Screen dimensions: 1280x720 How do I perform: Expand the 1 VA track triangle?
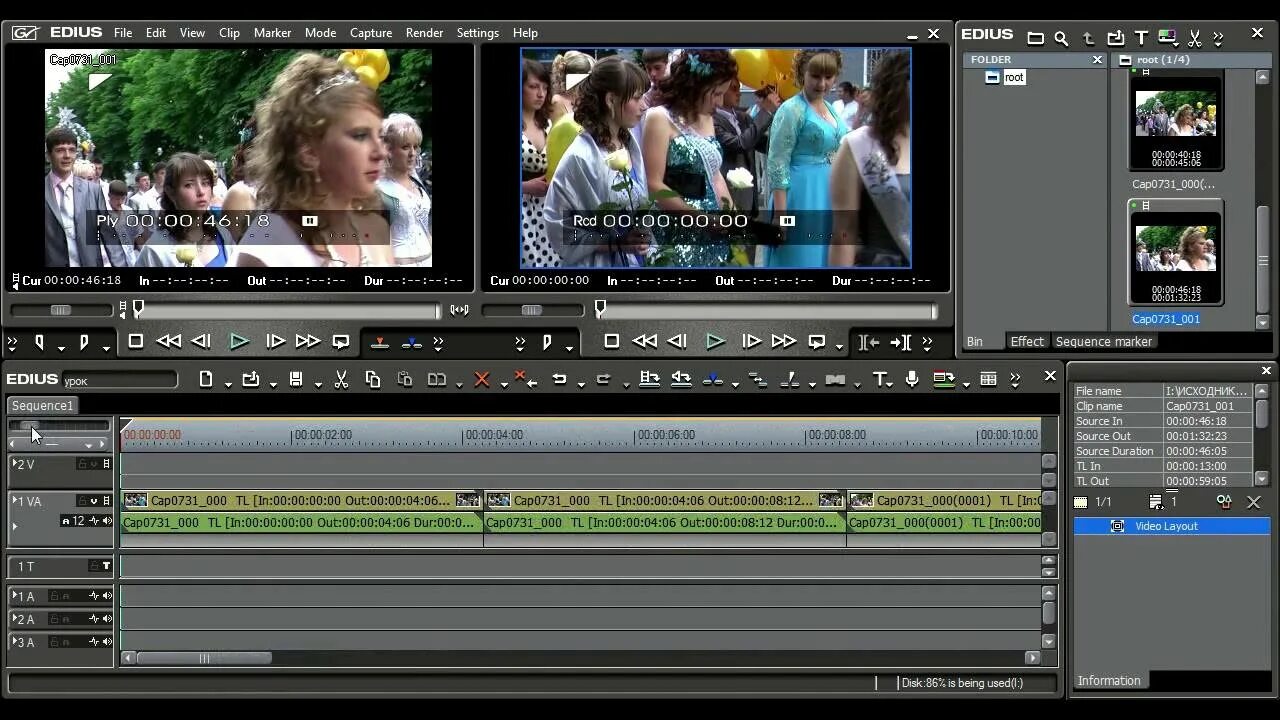pyautogui.click(x=16, y=500)
